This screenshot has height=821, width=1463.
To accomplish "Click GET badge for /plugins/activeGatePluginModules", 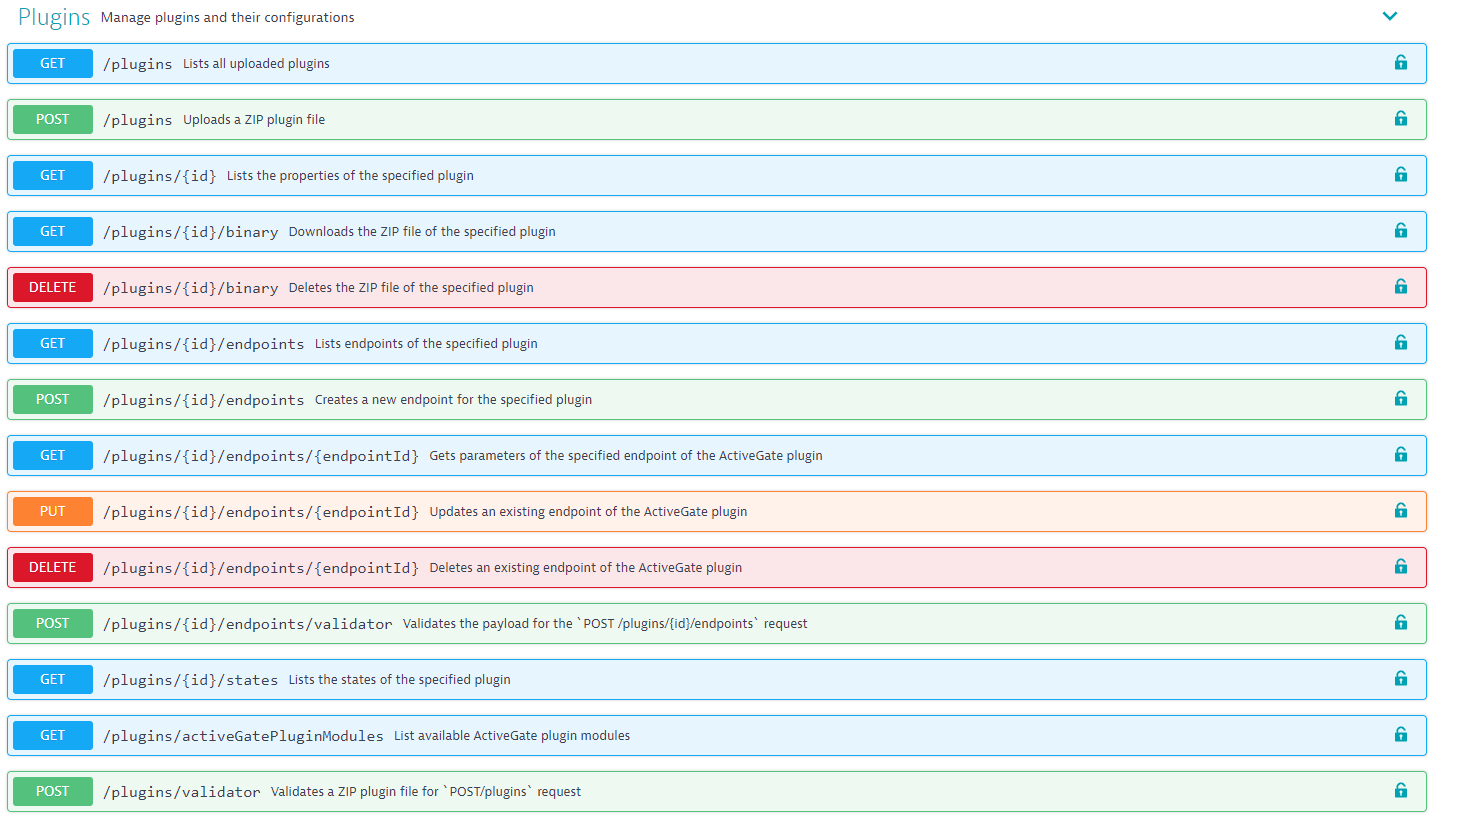I will tap(53, 735).
